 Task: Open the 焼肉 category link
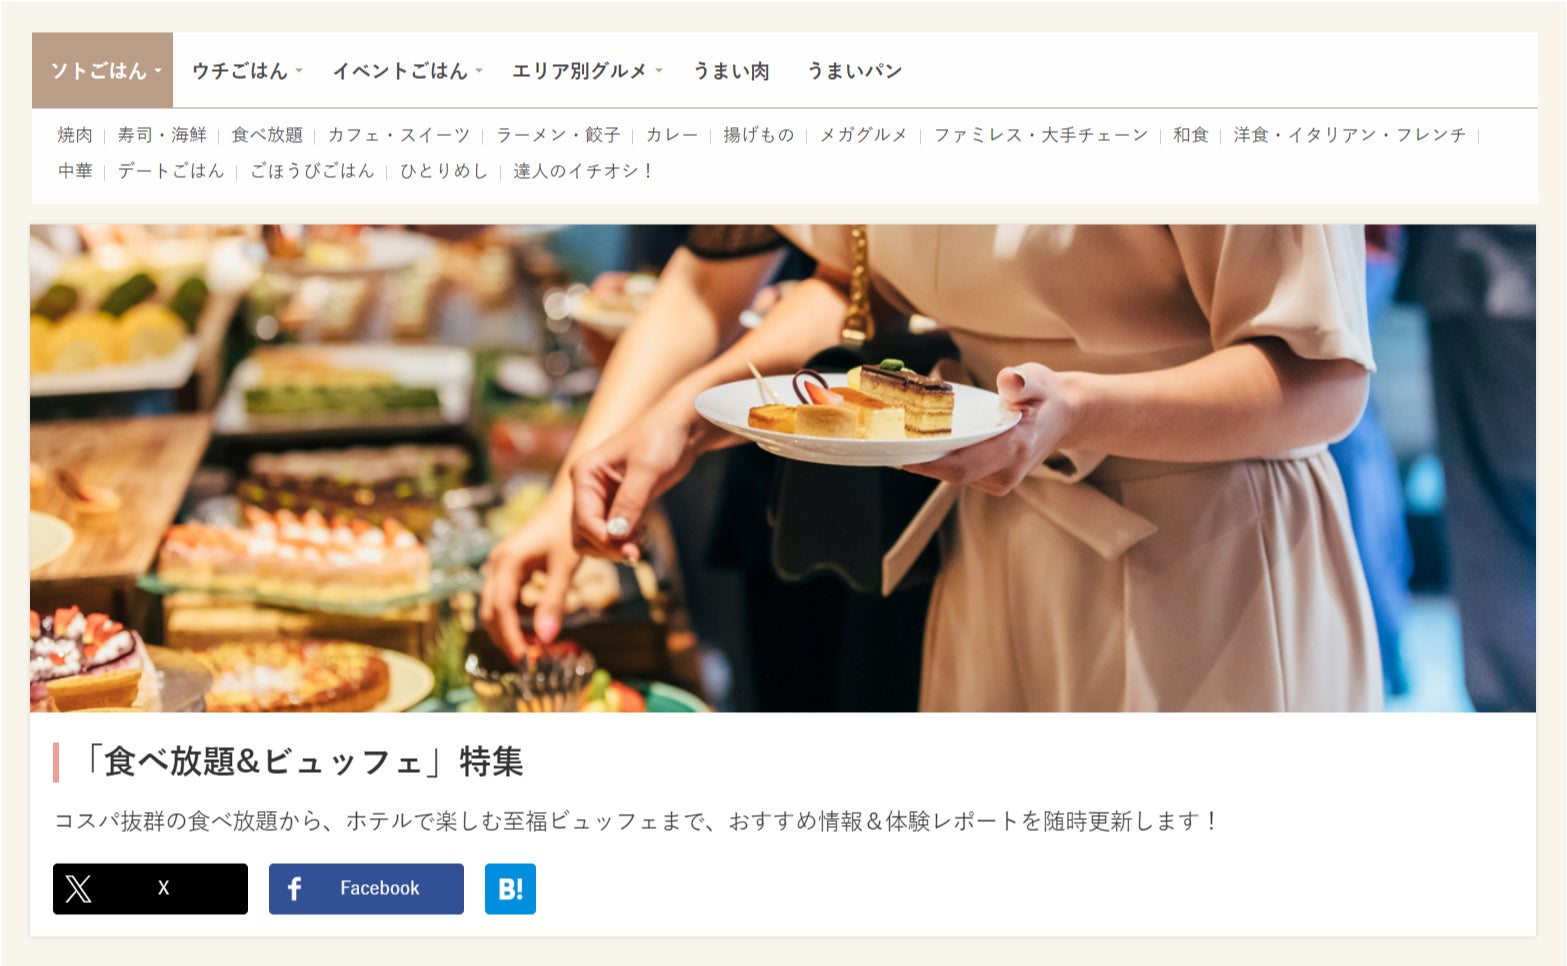75,135
